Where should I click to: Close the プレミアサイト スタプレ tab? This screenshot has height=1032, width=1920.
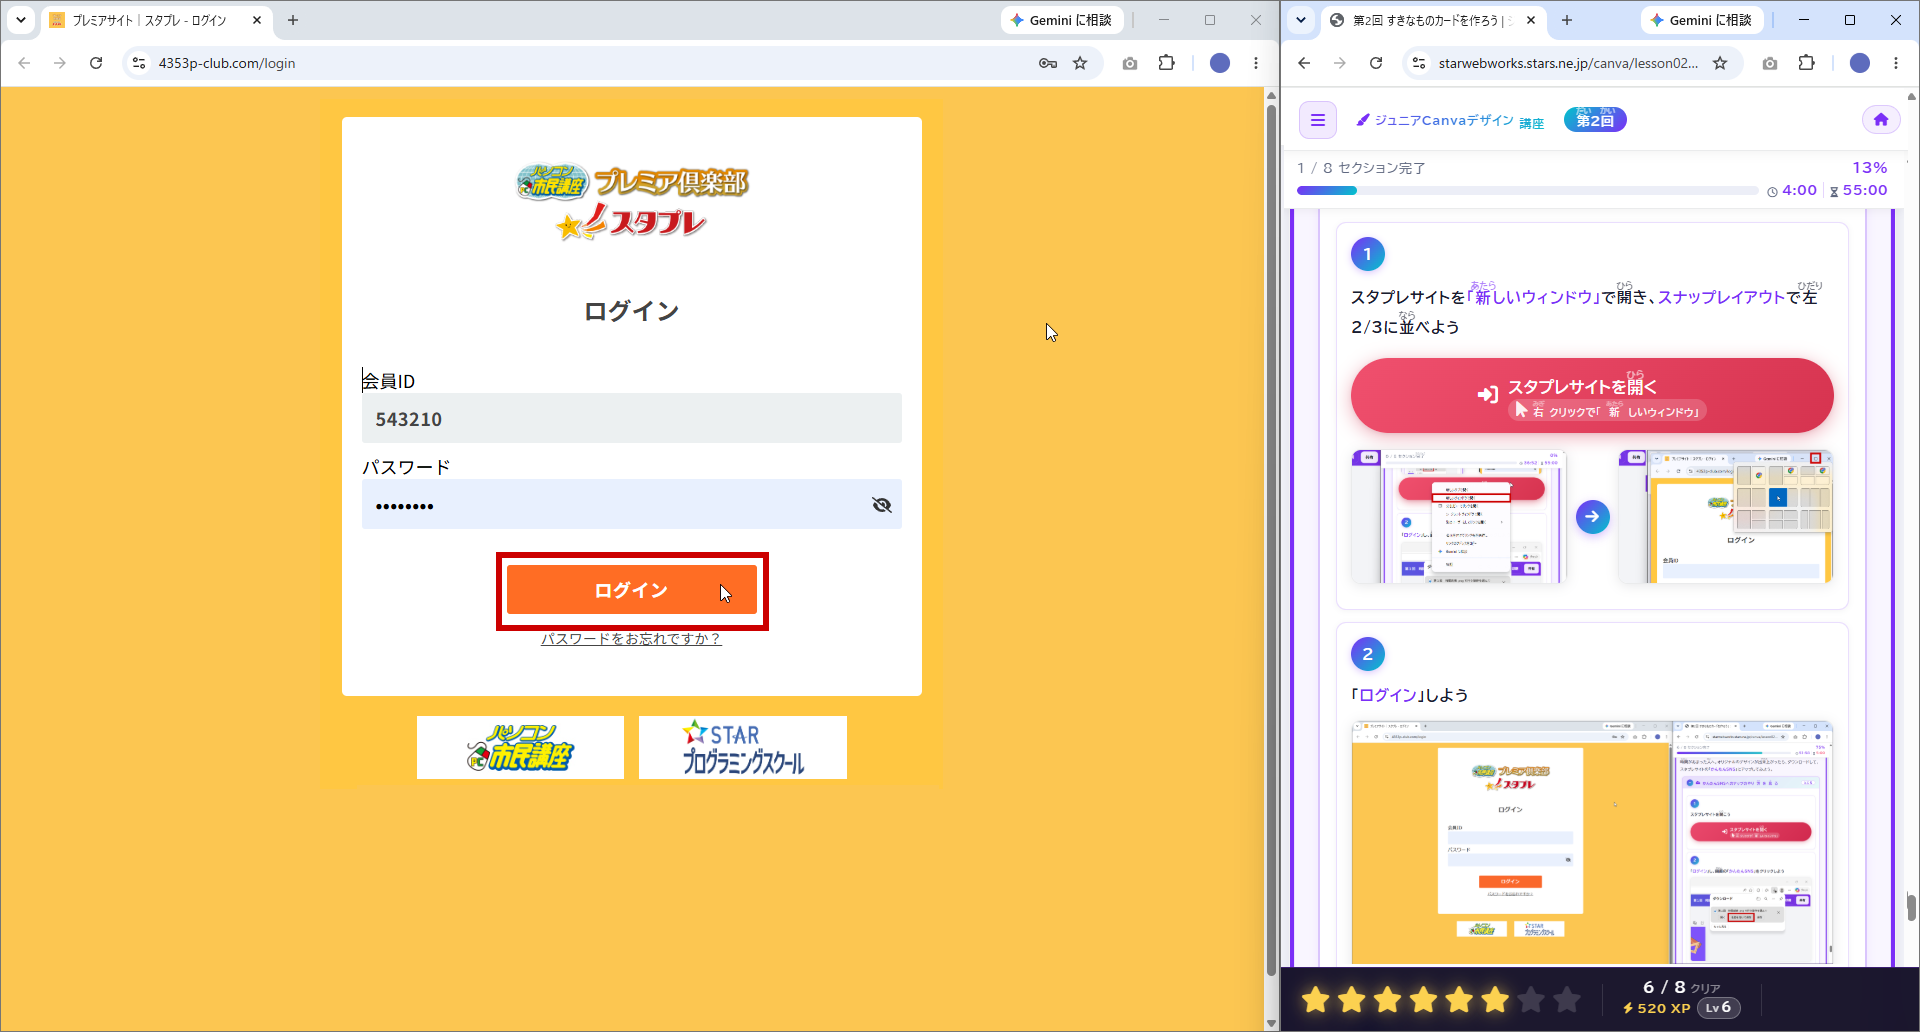tap(257, 20)
